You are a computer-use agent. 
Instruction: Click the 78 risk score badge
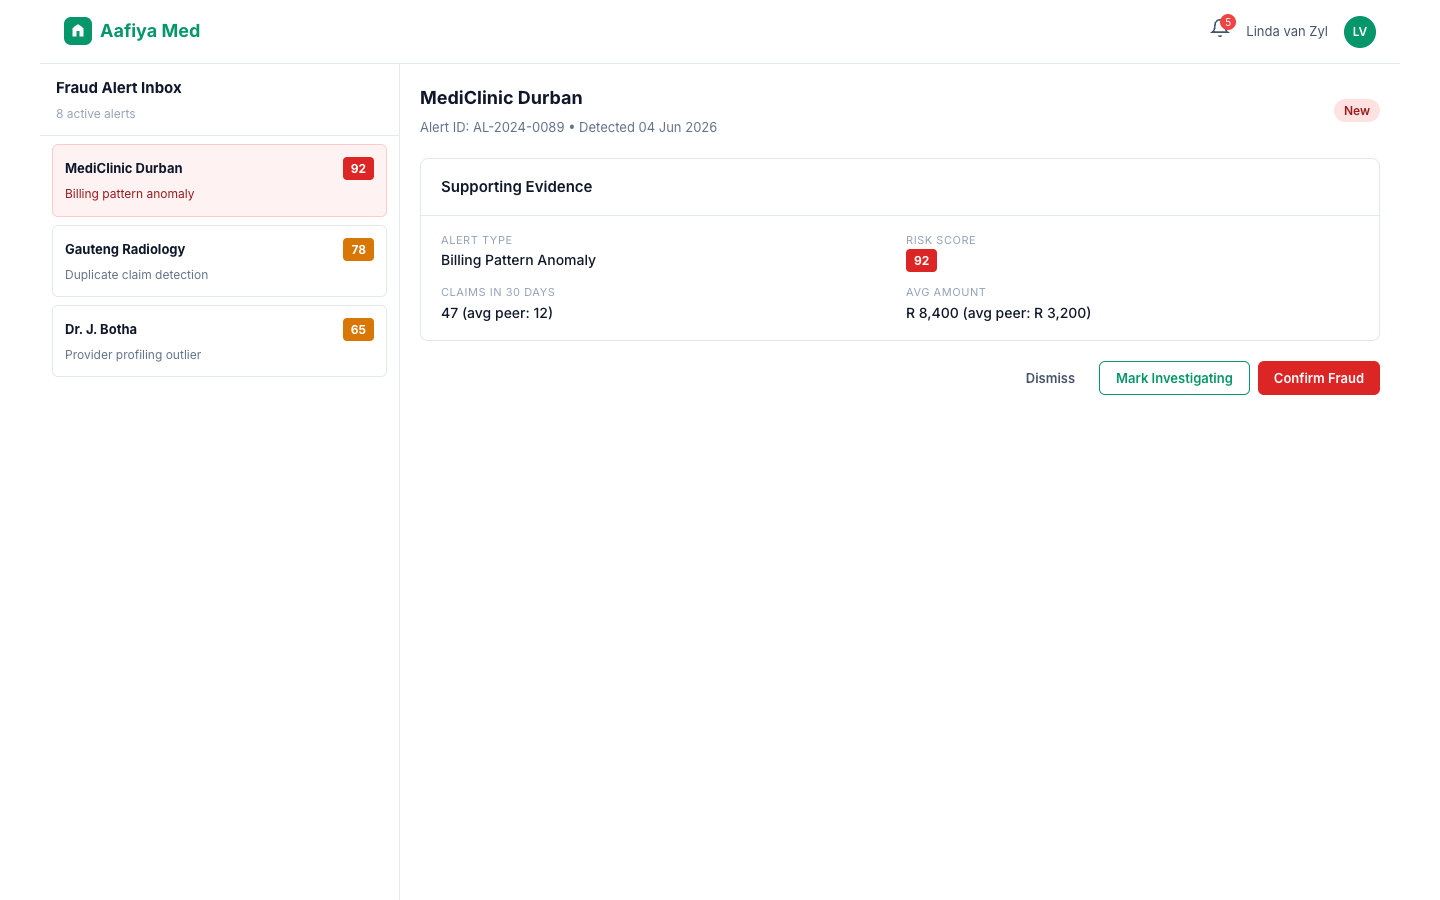point(358,249)
